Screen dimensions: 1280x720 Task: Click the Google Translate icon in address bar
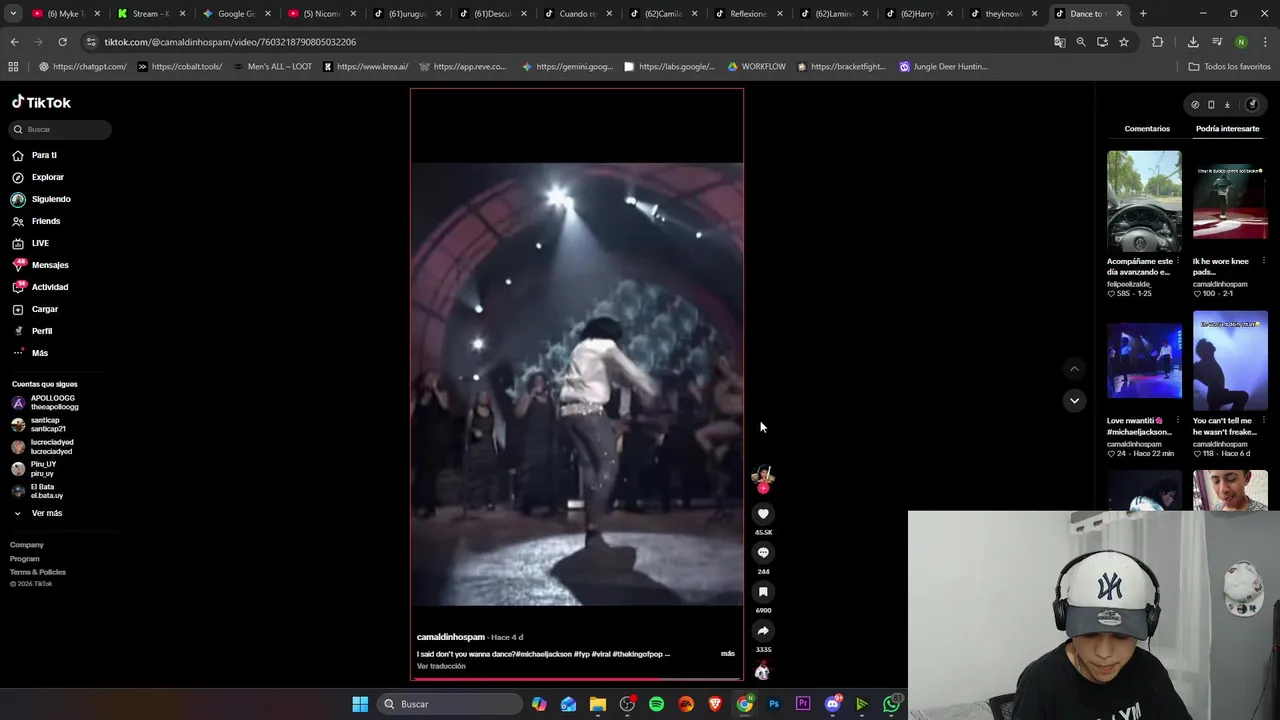click(x=1059, y=42)
